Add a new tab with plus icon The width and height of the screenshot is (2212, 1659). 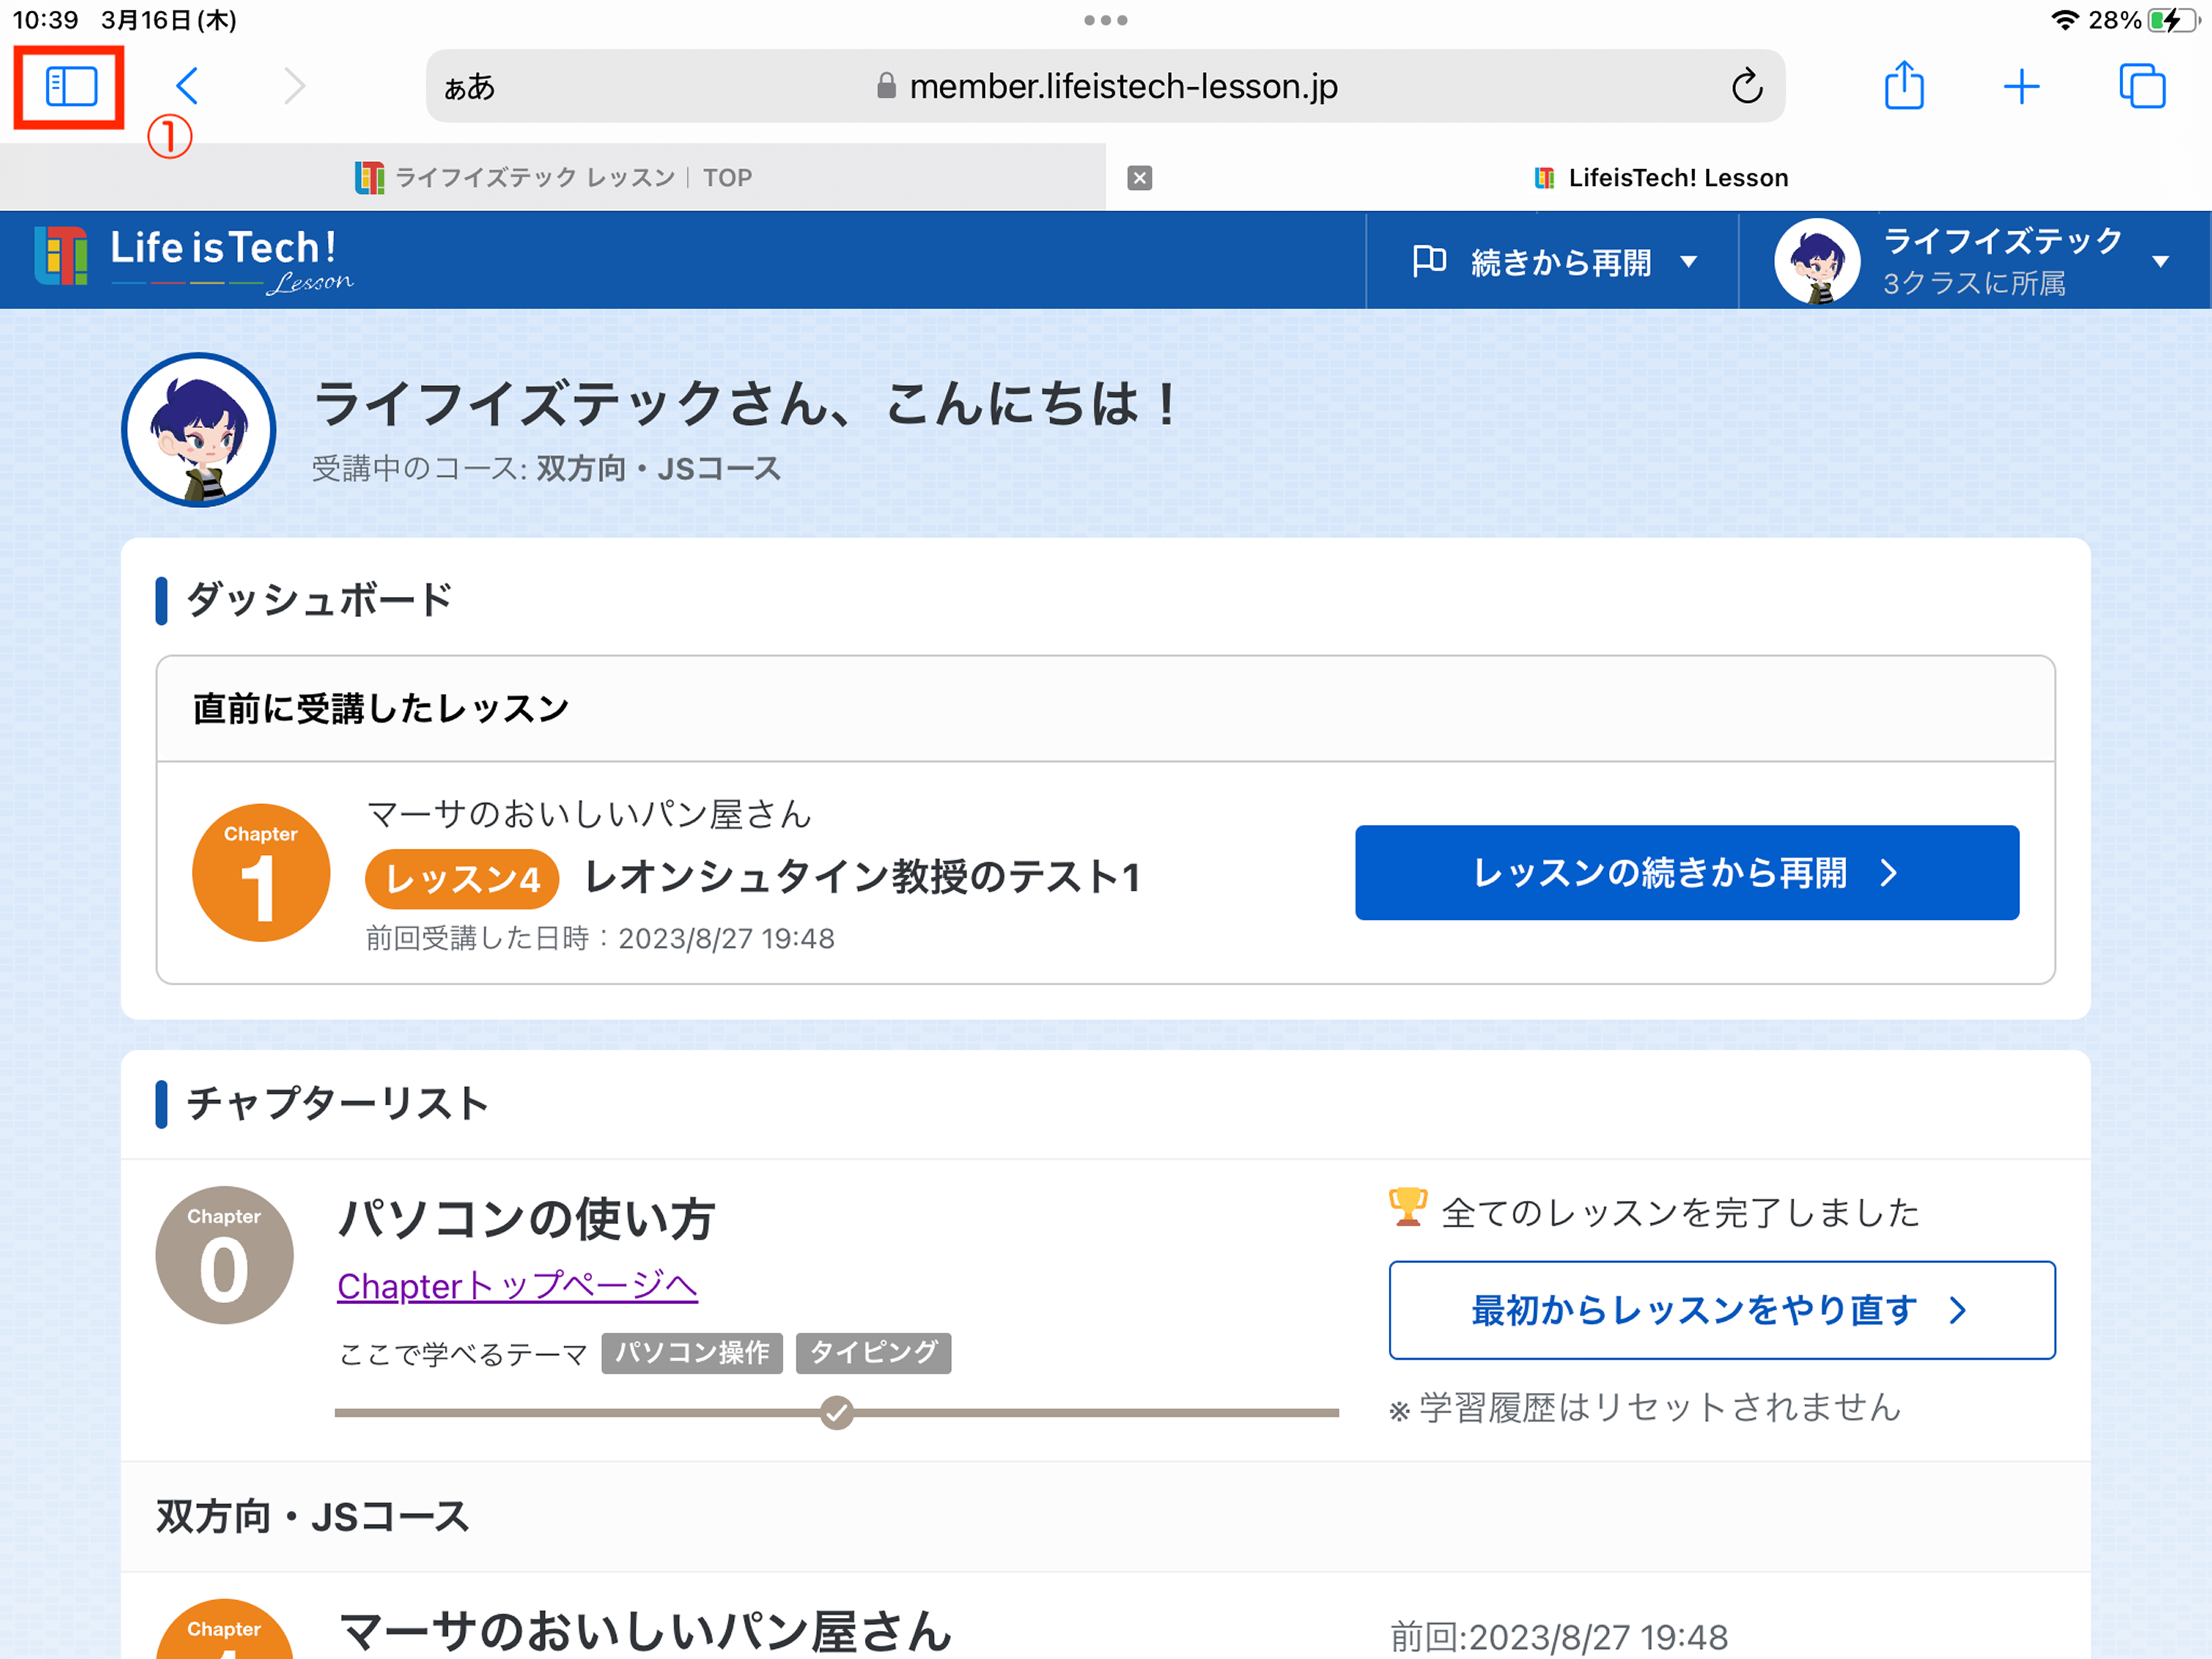2021,86
